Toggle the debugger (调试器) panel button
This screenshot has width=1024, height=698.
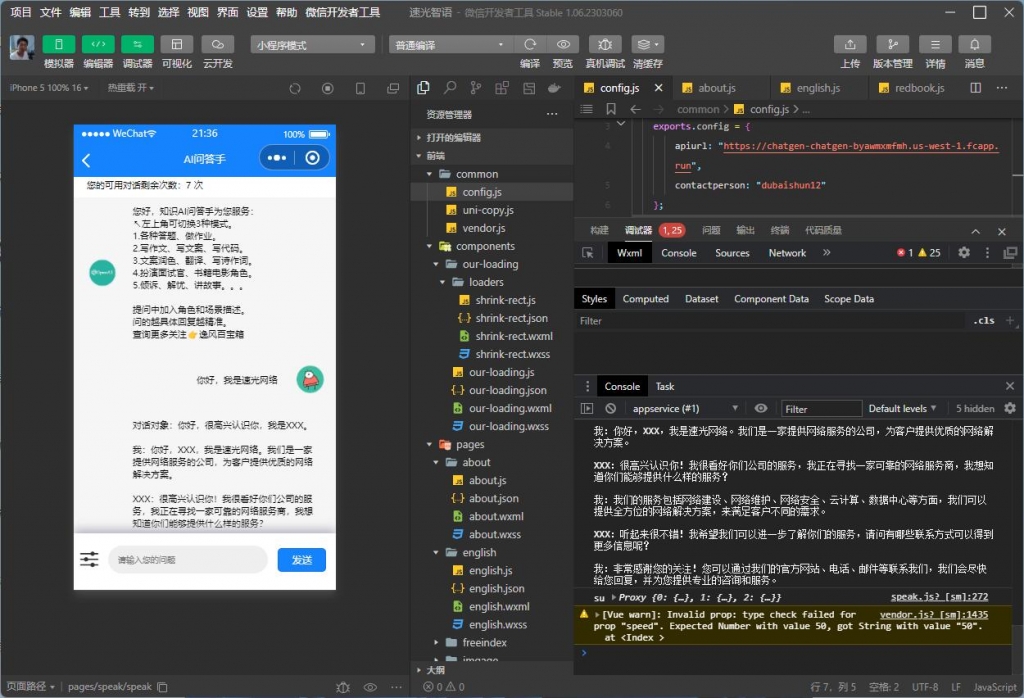137,44
